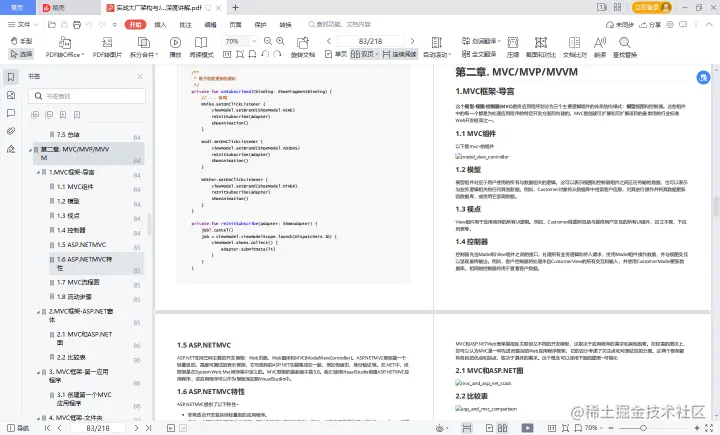Collapse the 3. MVC框架-第一应用程序 node
The height and width of the screenshot is (435, 720).
tap(39, 372)
